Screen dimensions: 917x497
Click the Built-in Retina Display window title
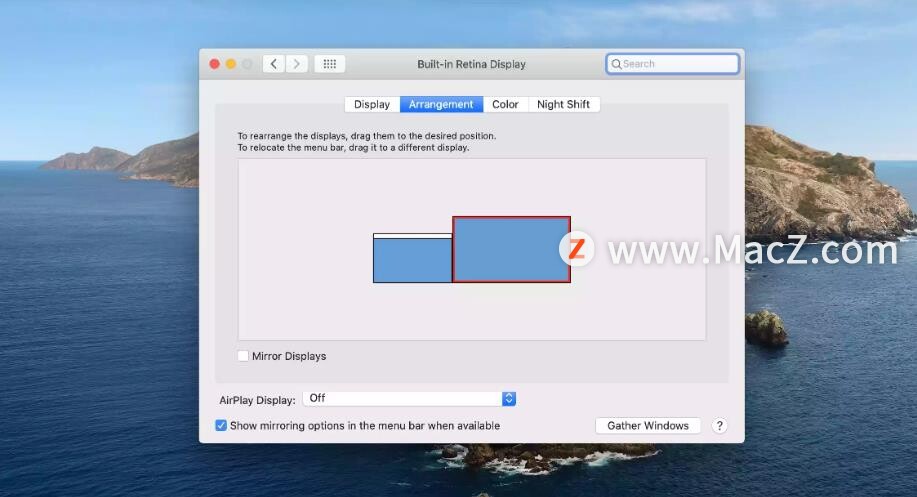point(471,64)
